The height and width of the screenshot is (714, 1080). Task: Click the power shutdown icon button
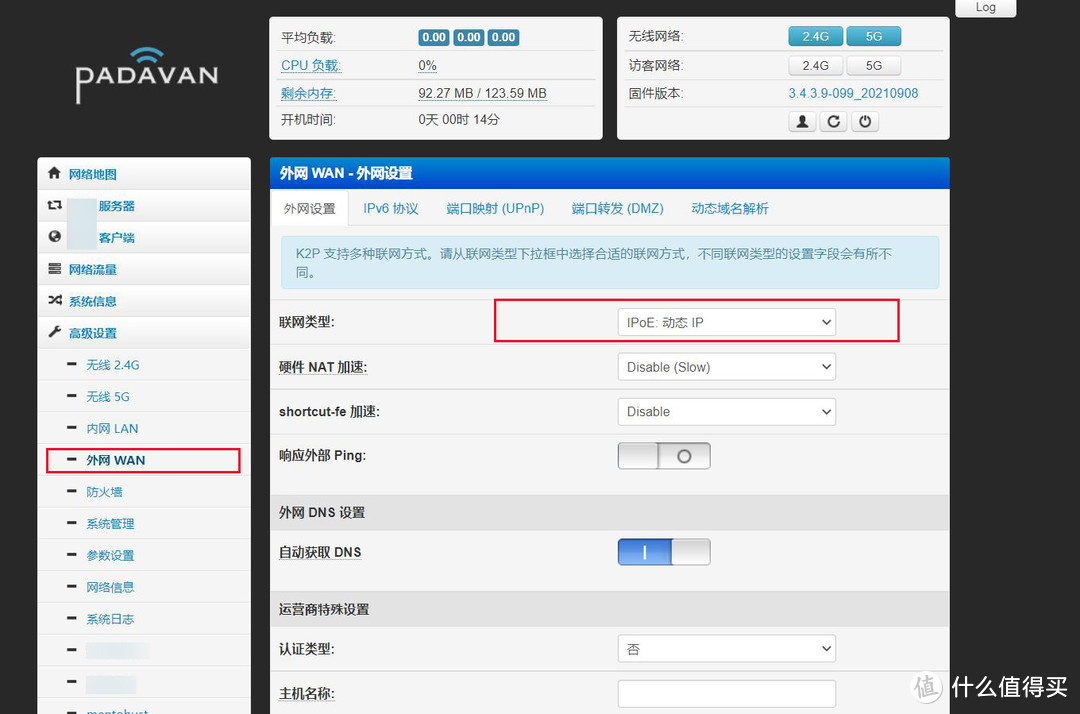865,122
